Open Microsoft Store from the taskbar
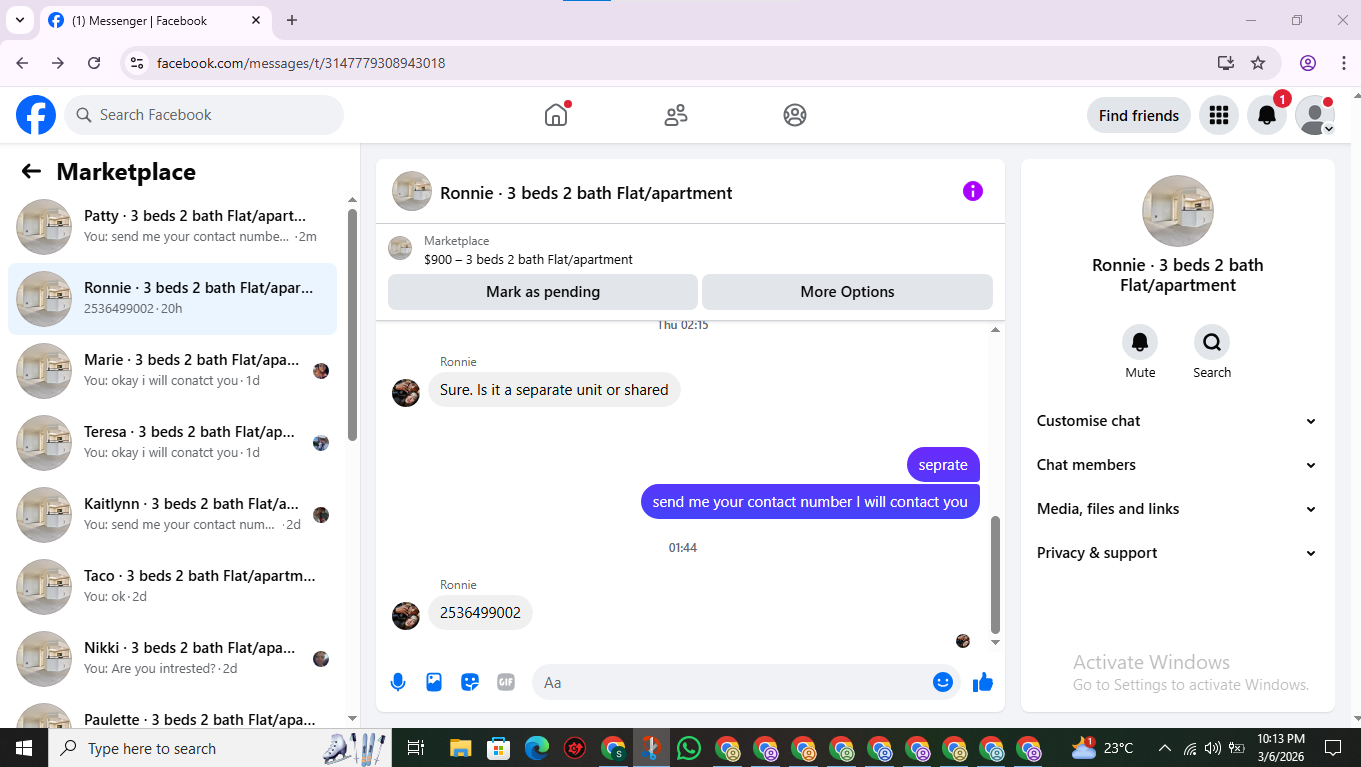Screen dimensions: 1361x767 pos(498,748)
